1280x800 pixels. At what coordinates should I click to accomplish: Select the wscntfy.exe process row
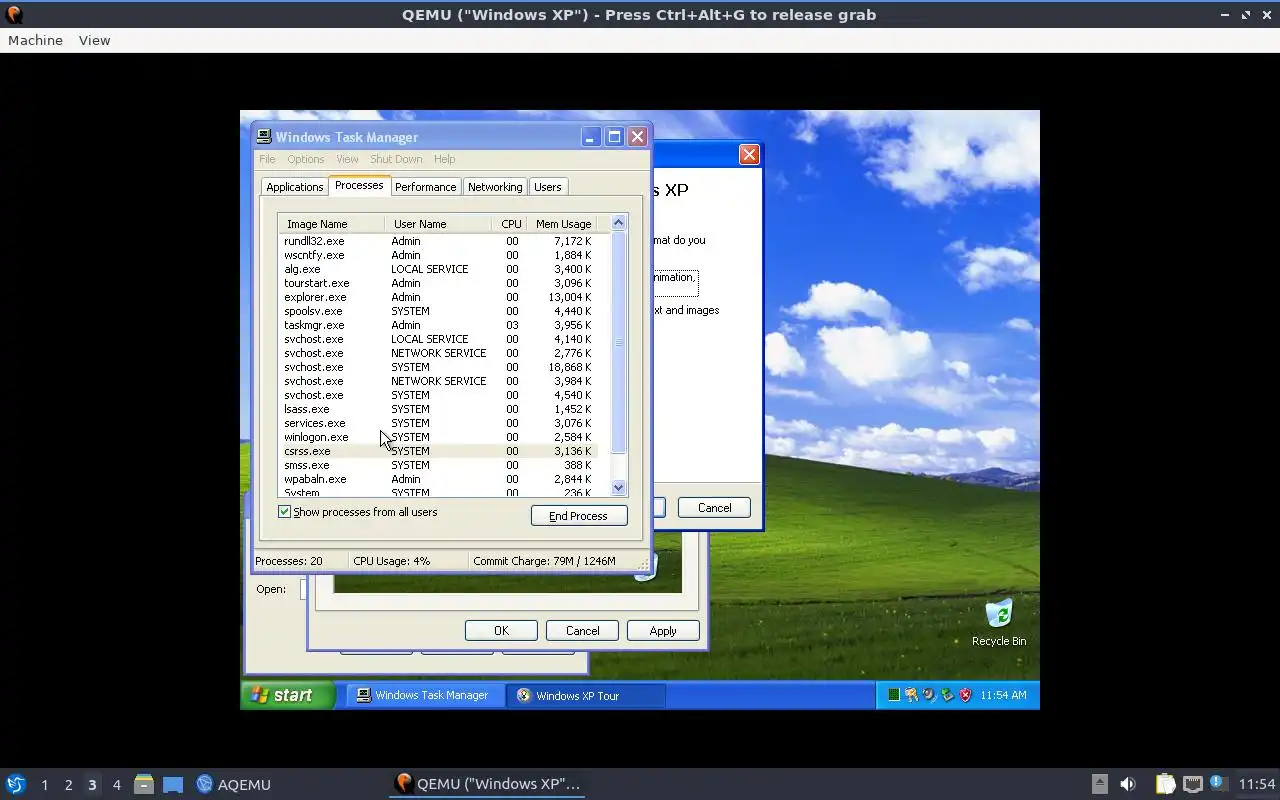pos(439,255)
